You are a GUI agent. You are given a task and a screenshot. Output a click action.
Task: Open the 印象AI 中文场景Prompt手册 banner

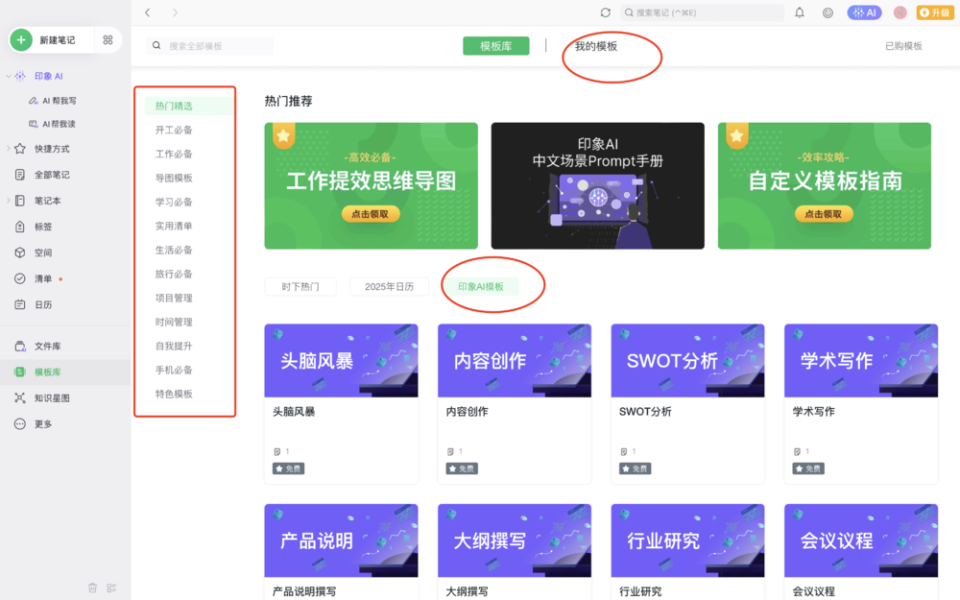point(598,186)
